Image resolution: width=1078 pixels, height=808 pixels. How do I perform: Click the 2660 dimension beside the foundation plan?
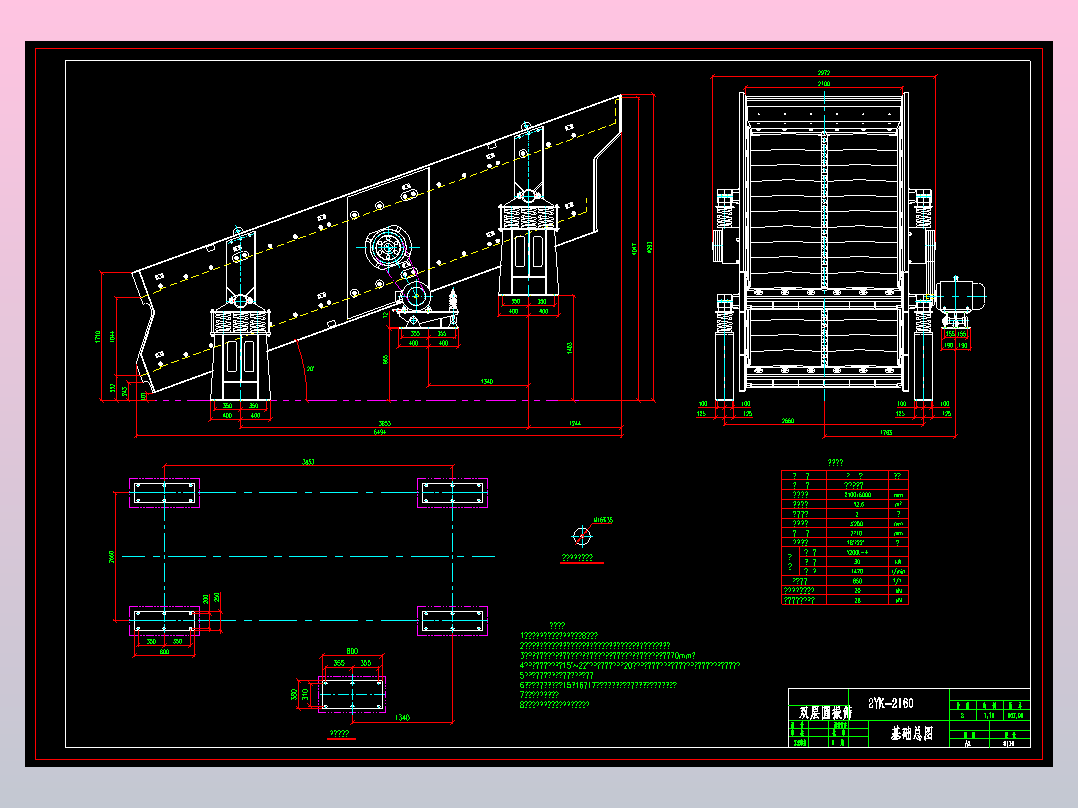111,556
